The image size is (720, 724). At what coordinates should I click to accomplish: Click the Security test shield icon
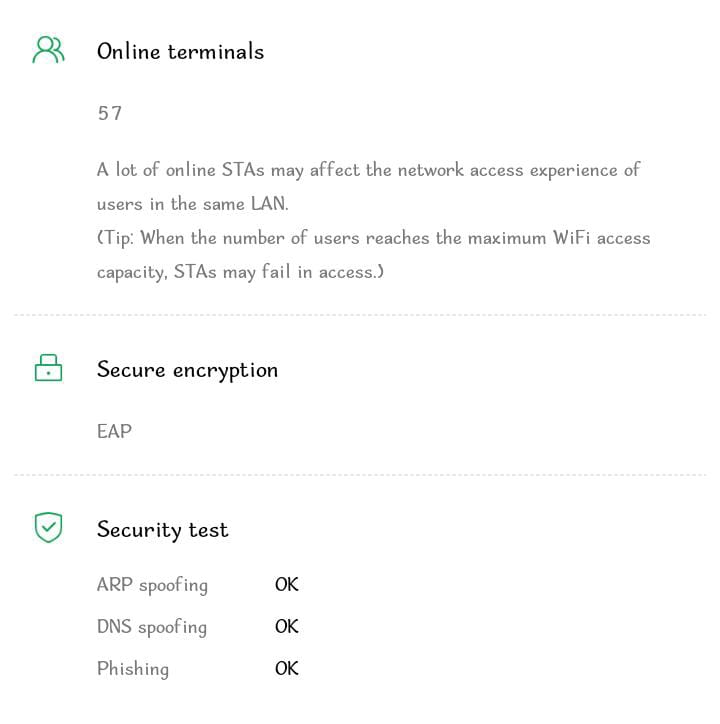tap(48, 528)
